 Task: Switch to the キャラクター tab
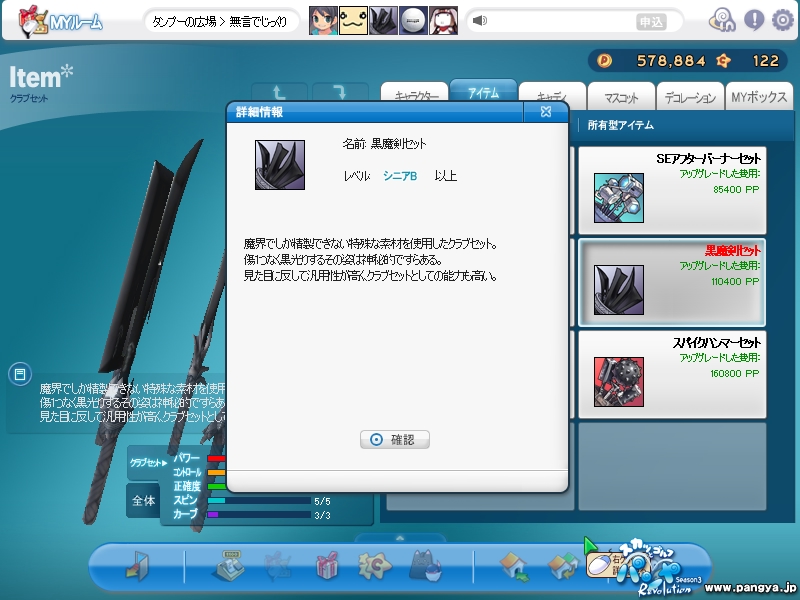pyautogui.click(x=415, y=96)
